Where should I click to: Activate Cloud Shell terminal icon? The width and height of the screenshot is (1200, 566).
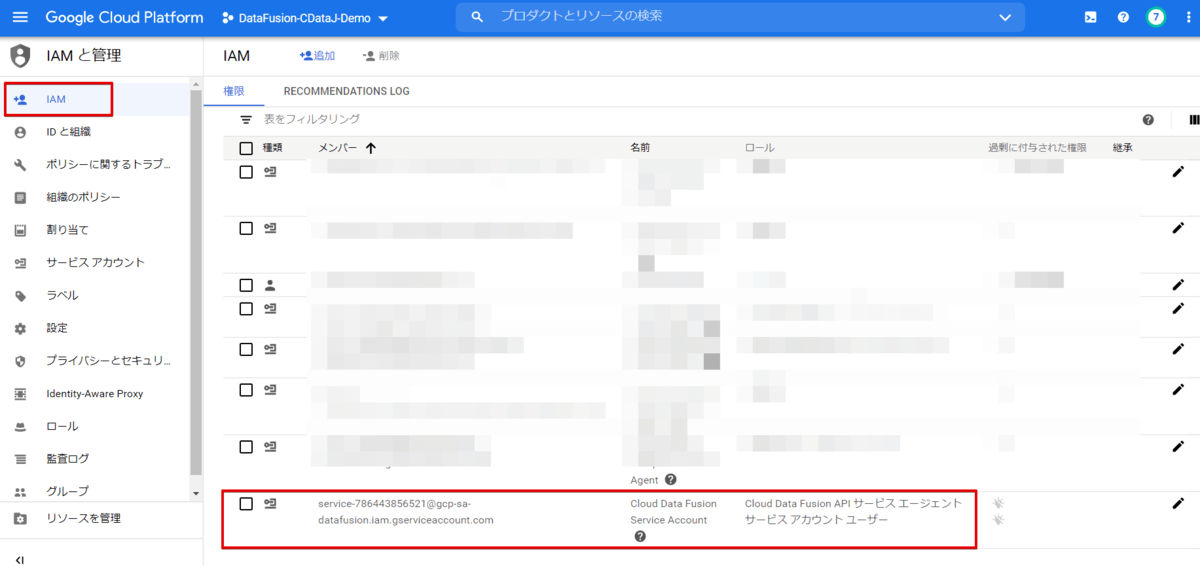pyautogui.click(x=1090, y=17)
